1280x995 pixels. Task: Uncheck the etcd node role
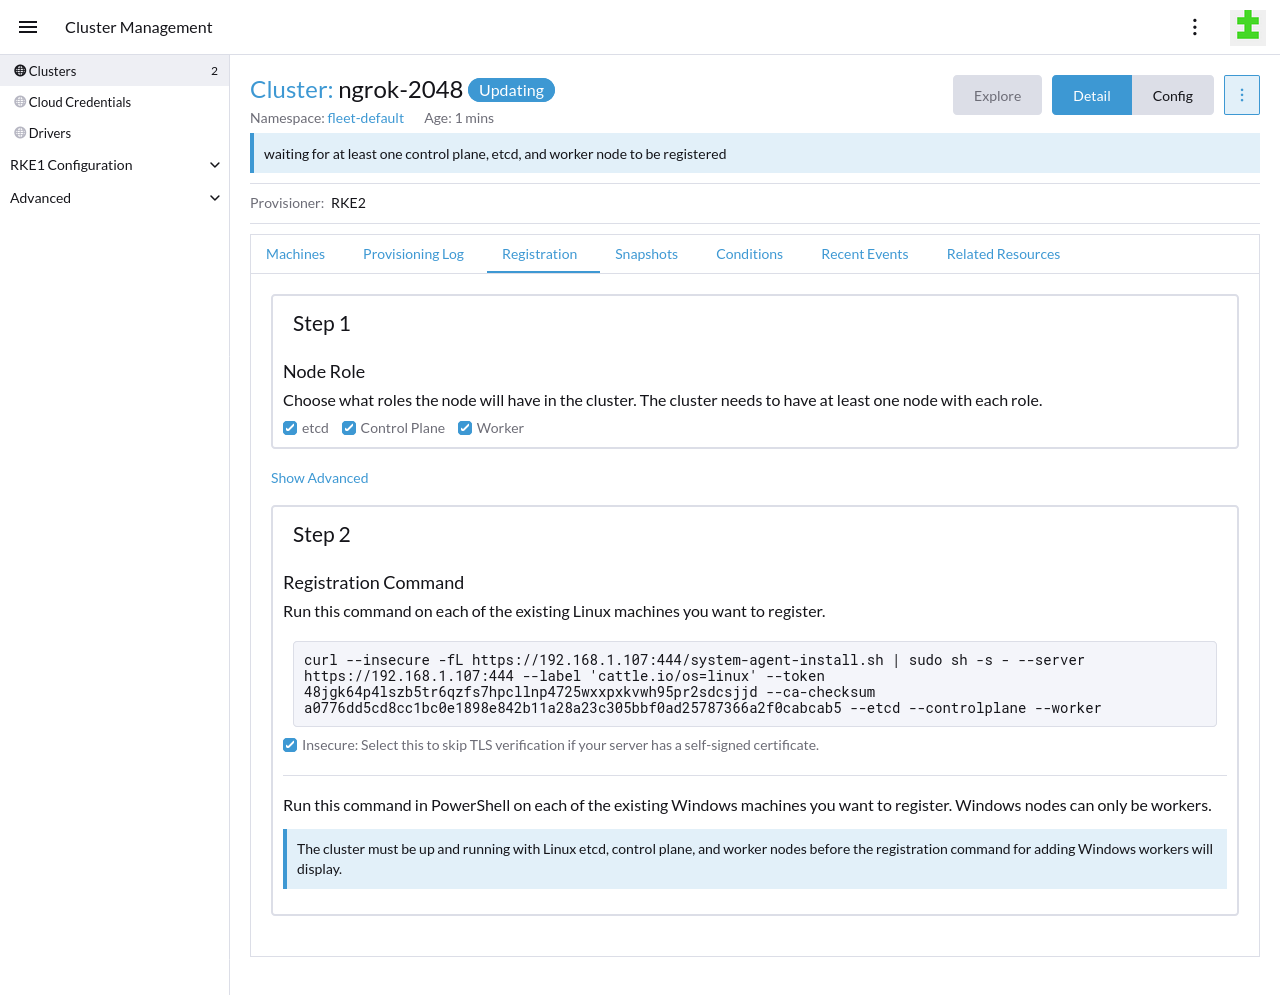click(289, 427)
